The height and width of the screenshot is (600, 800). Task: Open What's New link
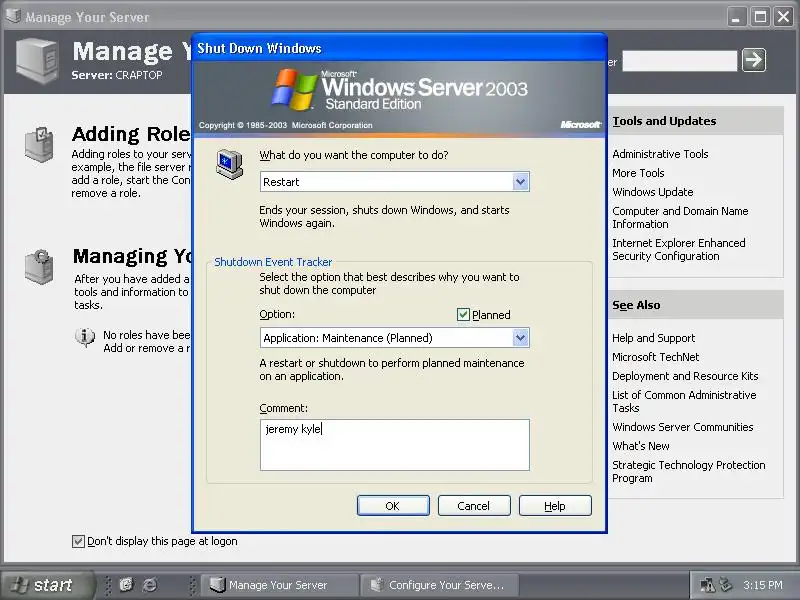(x=641, y=446)
